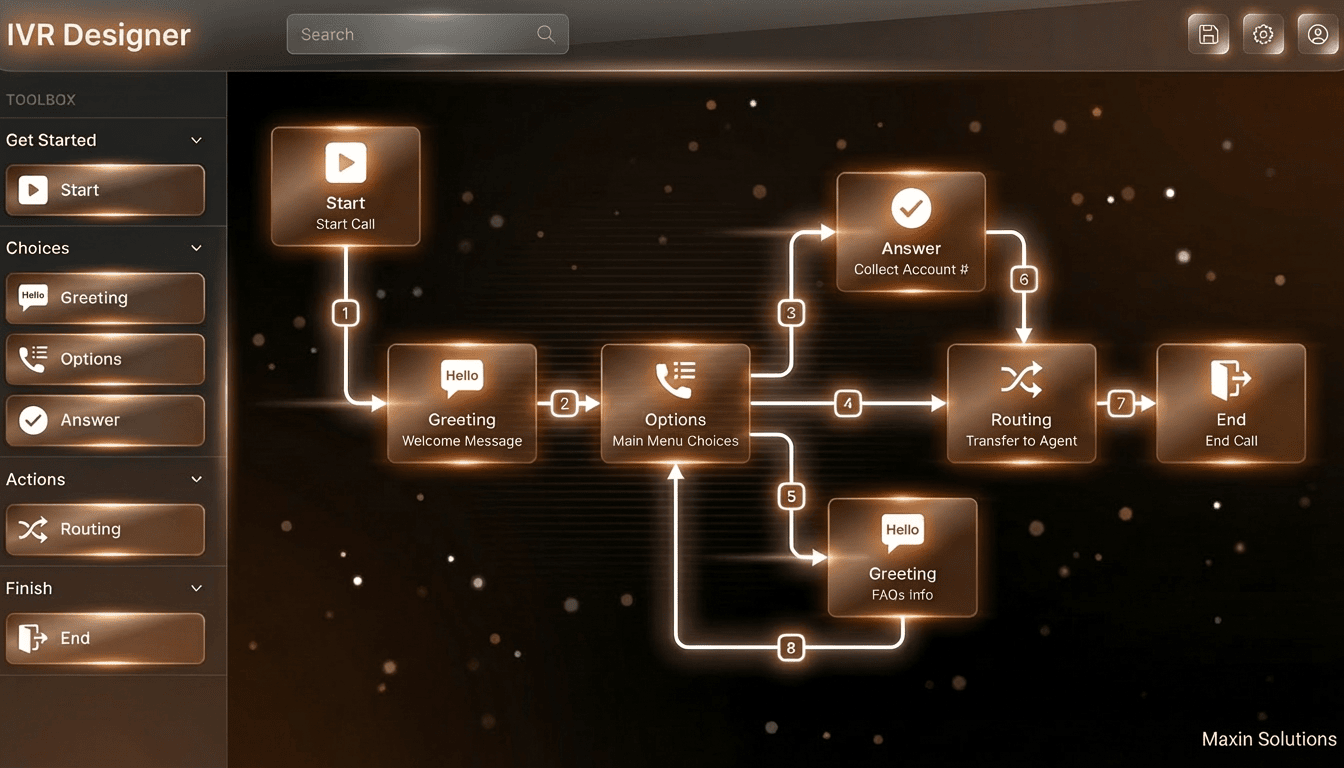Viewport: 1344px width, 768px height.
Task: Open the settings gear icon
Action: [x=1263, y=33]
